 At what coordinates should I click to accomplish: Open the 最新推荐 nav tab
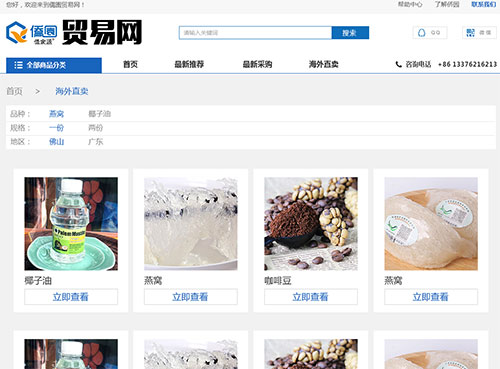[x=189, y=64]
